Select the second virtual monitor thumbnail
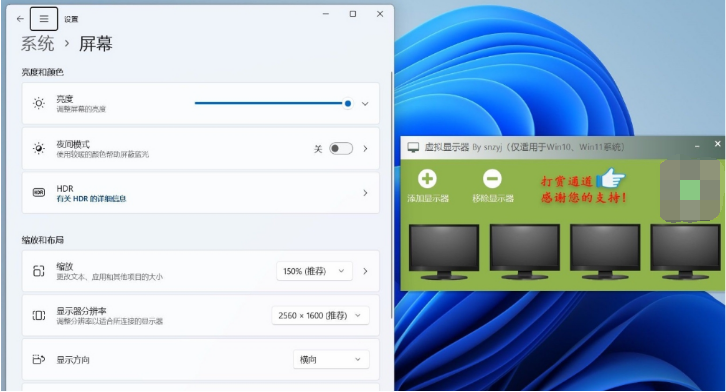This screenshot has width=726, height=392. coord(525,252)
